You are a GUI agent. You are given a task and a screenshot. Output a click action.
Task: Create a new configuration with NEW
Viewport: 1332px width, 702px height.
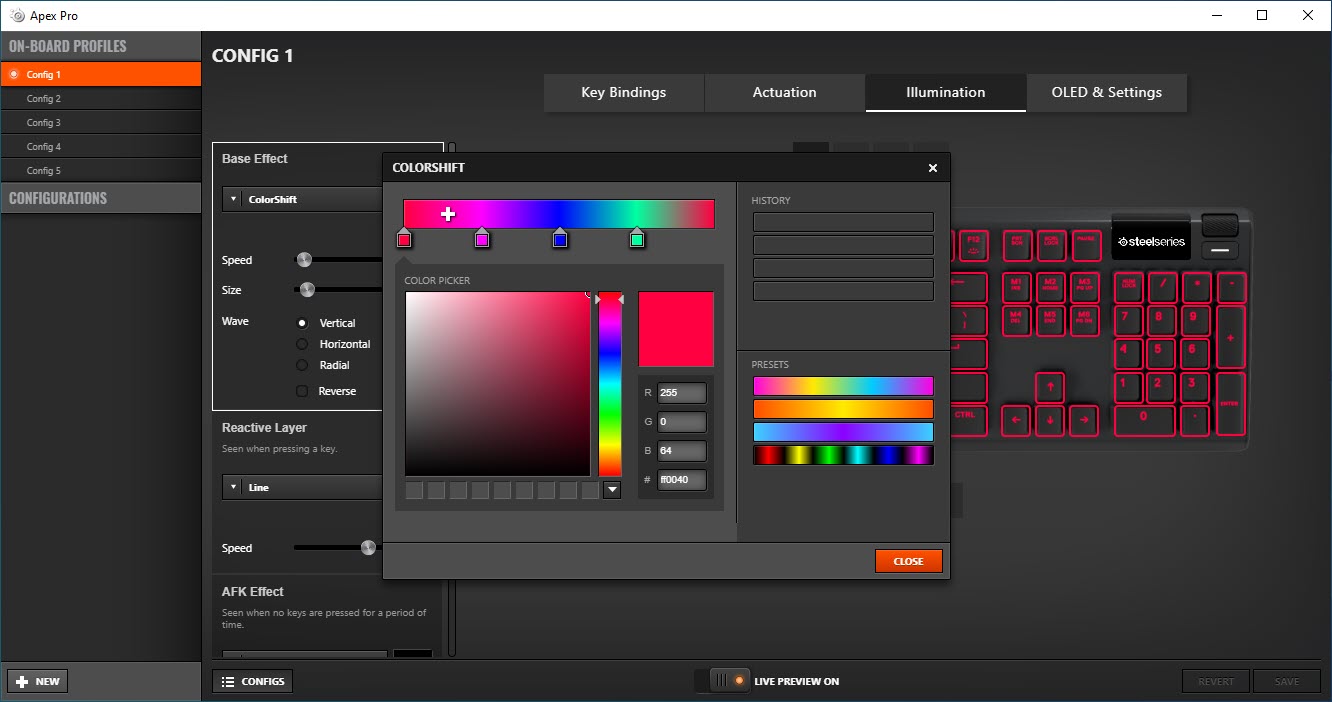point(38,681)
